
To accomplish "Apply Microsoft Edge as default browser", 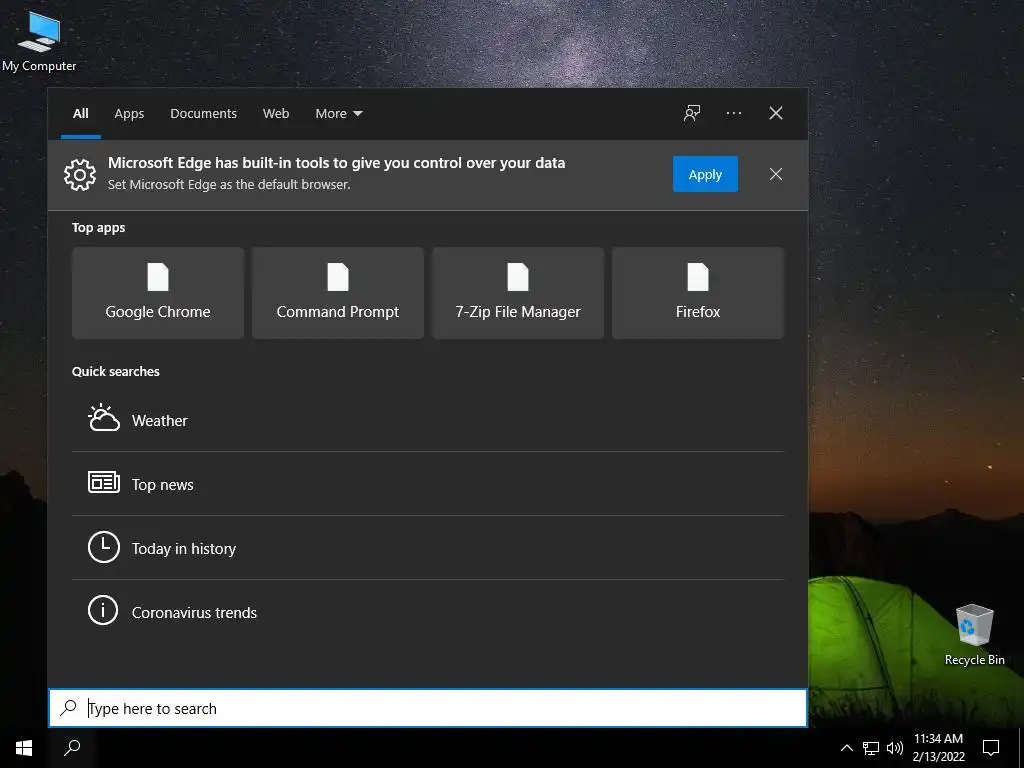I will pyautogui.click(x=705, y=174).
